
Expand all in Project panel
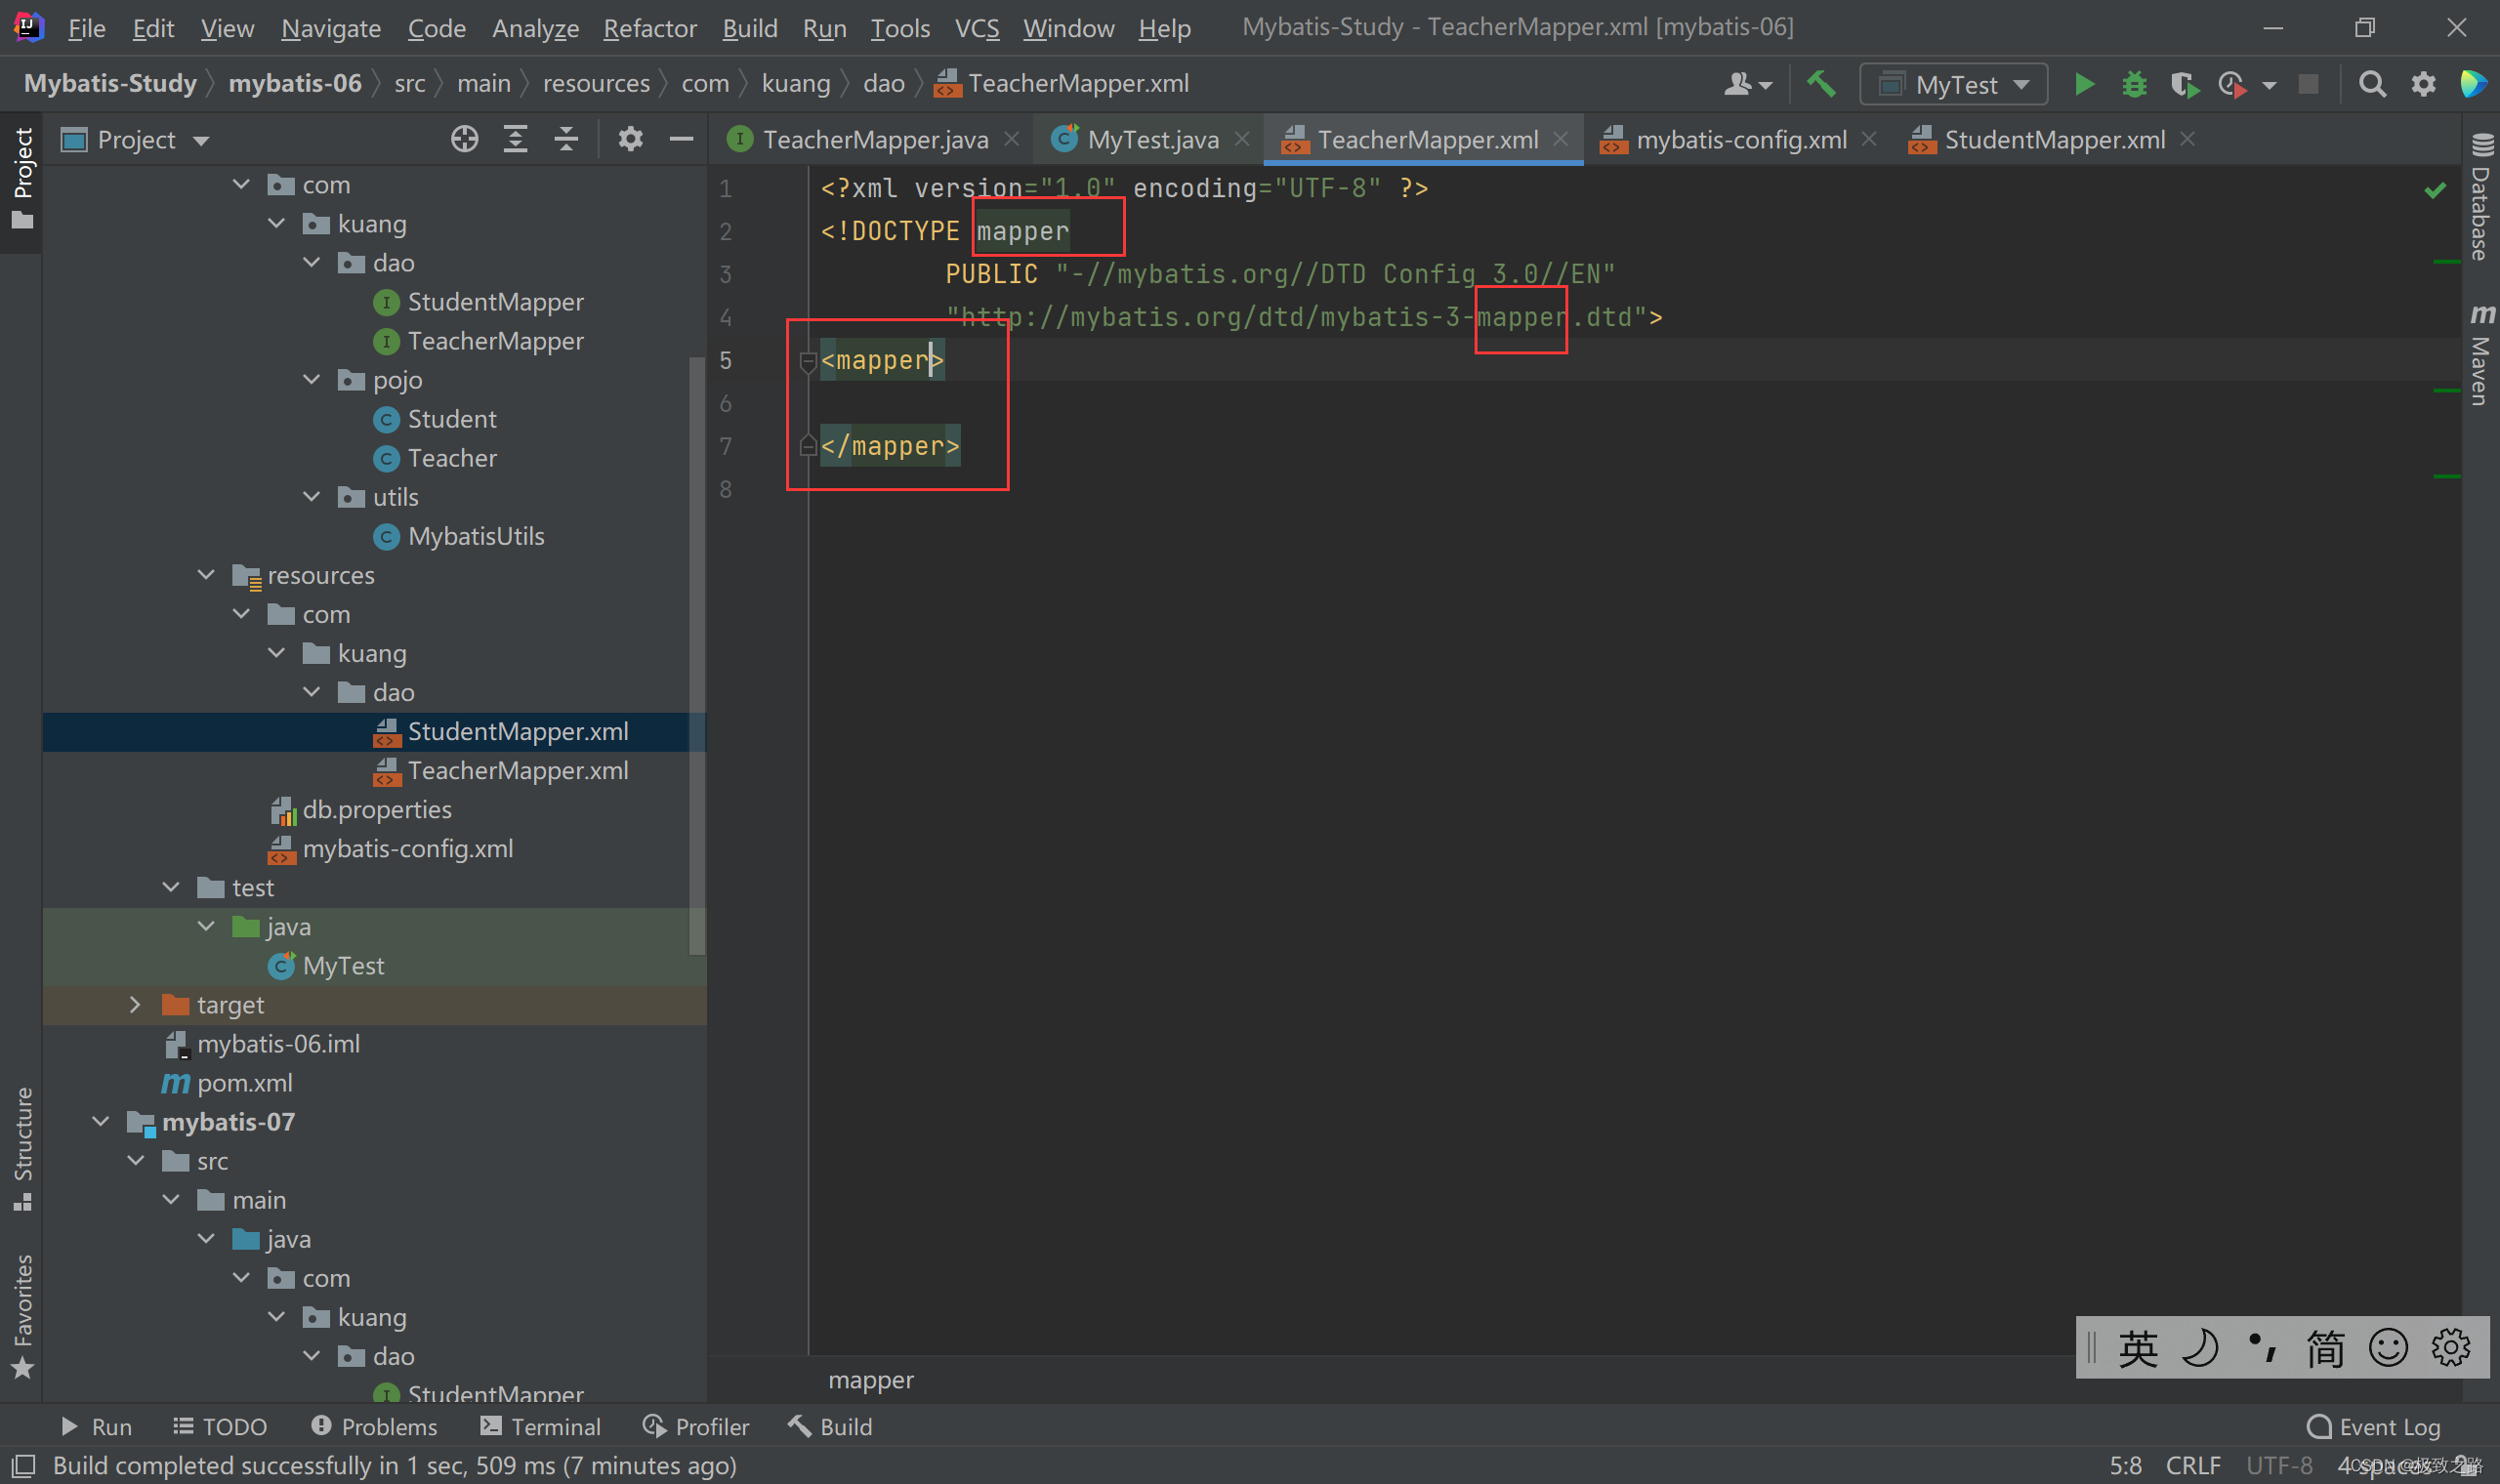515,139
